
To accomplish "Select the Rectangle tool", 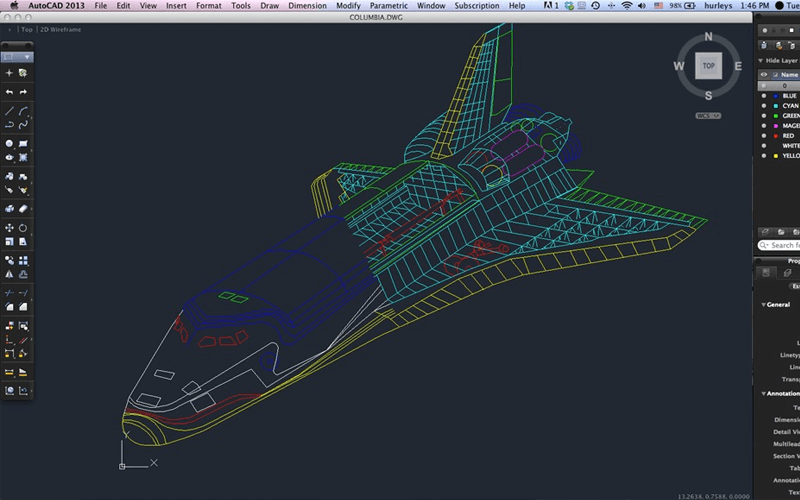I will coord(23,143).
